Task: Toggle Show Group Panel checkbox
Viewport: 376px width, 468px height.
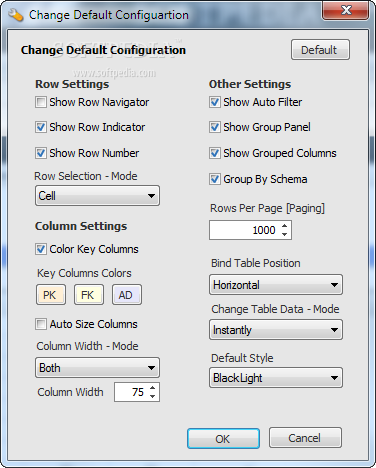Action: click(215, 127)
